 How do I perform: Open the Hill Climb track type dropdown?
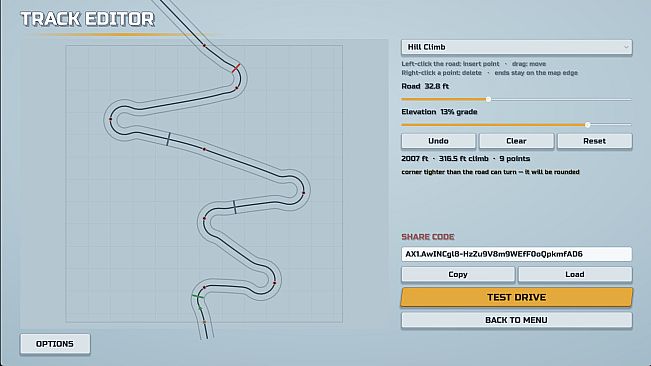coord(516,47)
